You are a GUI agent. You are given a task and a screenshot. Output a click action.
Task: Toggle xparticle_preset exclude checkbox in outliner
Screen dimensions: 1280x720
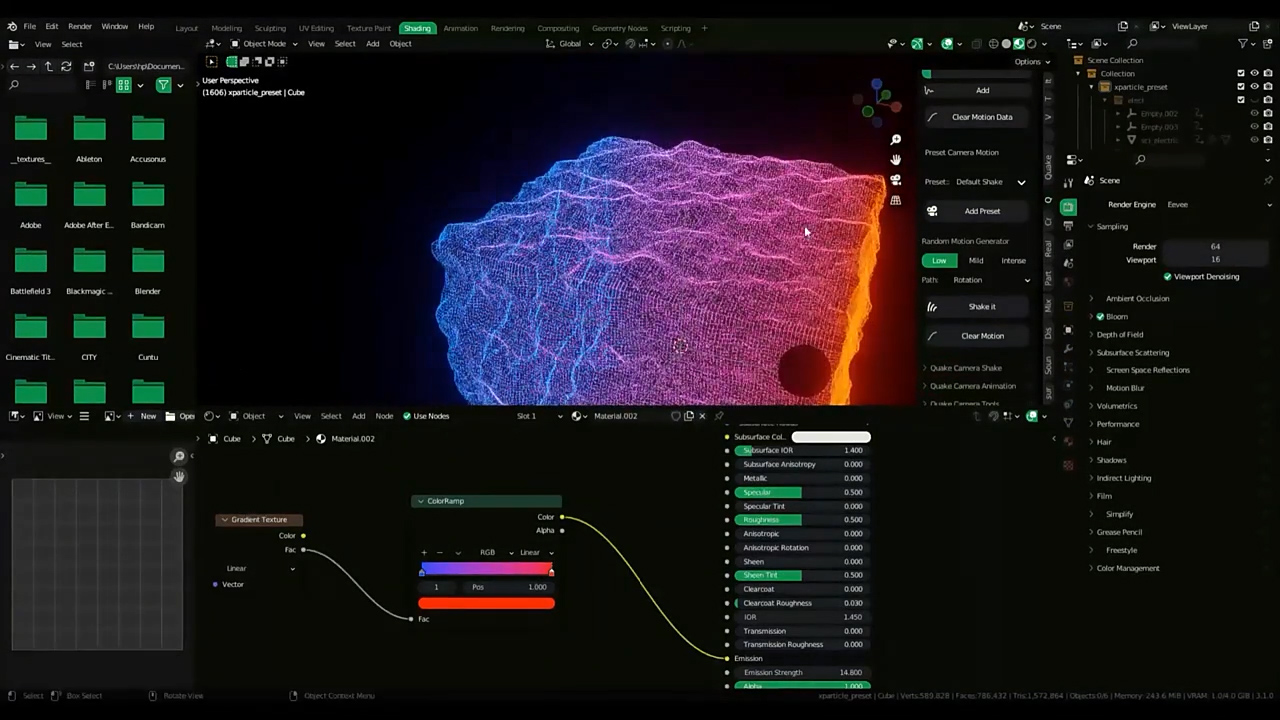coord(1241,86)
